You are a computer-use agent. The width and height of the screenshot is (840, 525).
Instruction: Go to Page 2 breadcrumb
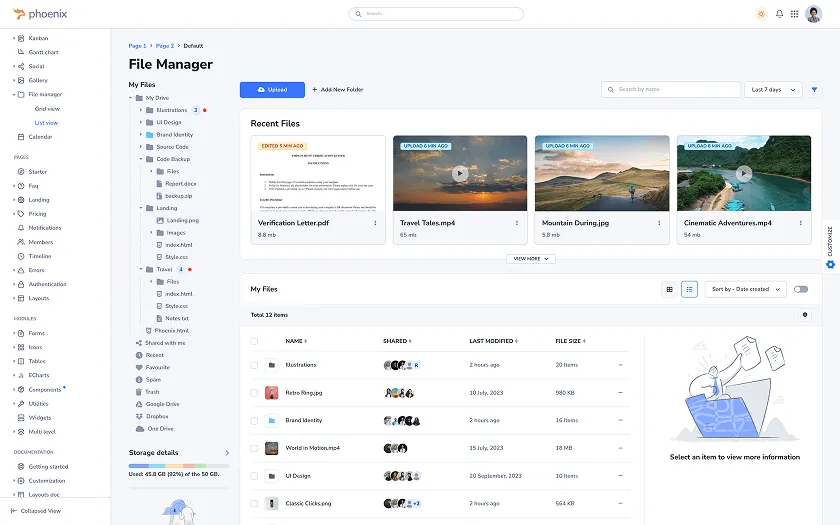coord(165,46)
